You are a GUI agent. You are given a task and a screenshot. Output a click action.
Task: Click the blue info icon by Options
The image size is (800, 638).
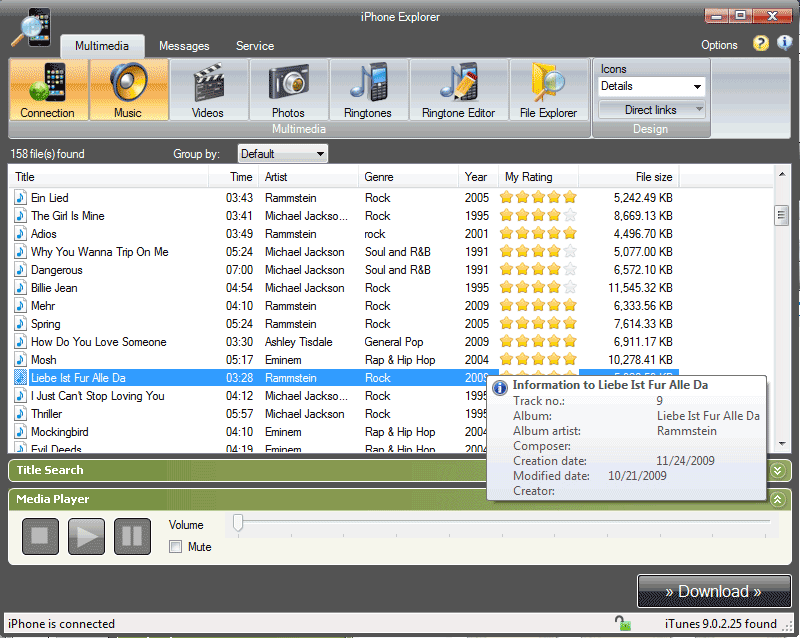point(784,43)
